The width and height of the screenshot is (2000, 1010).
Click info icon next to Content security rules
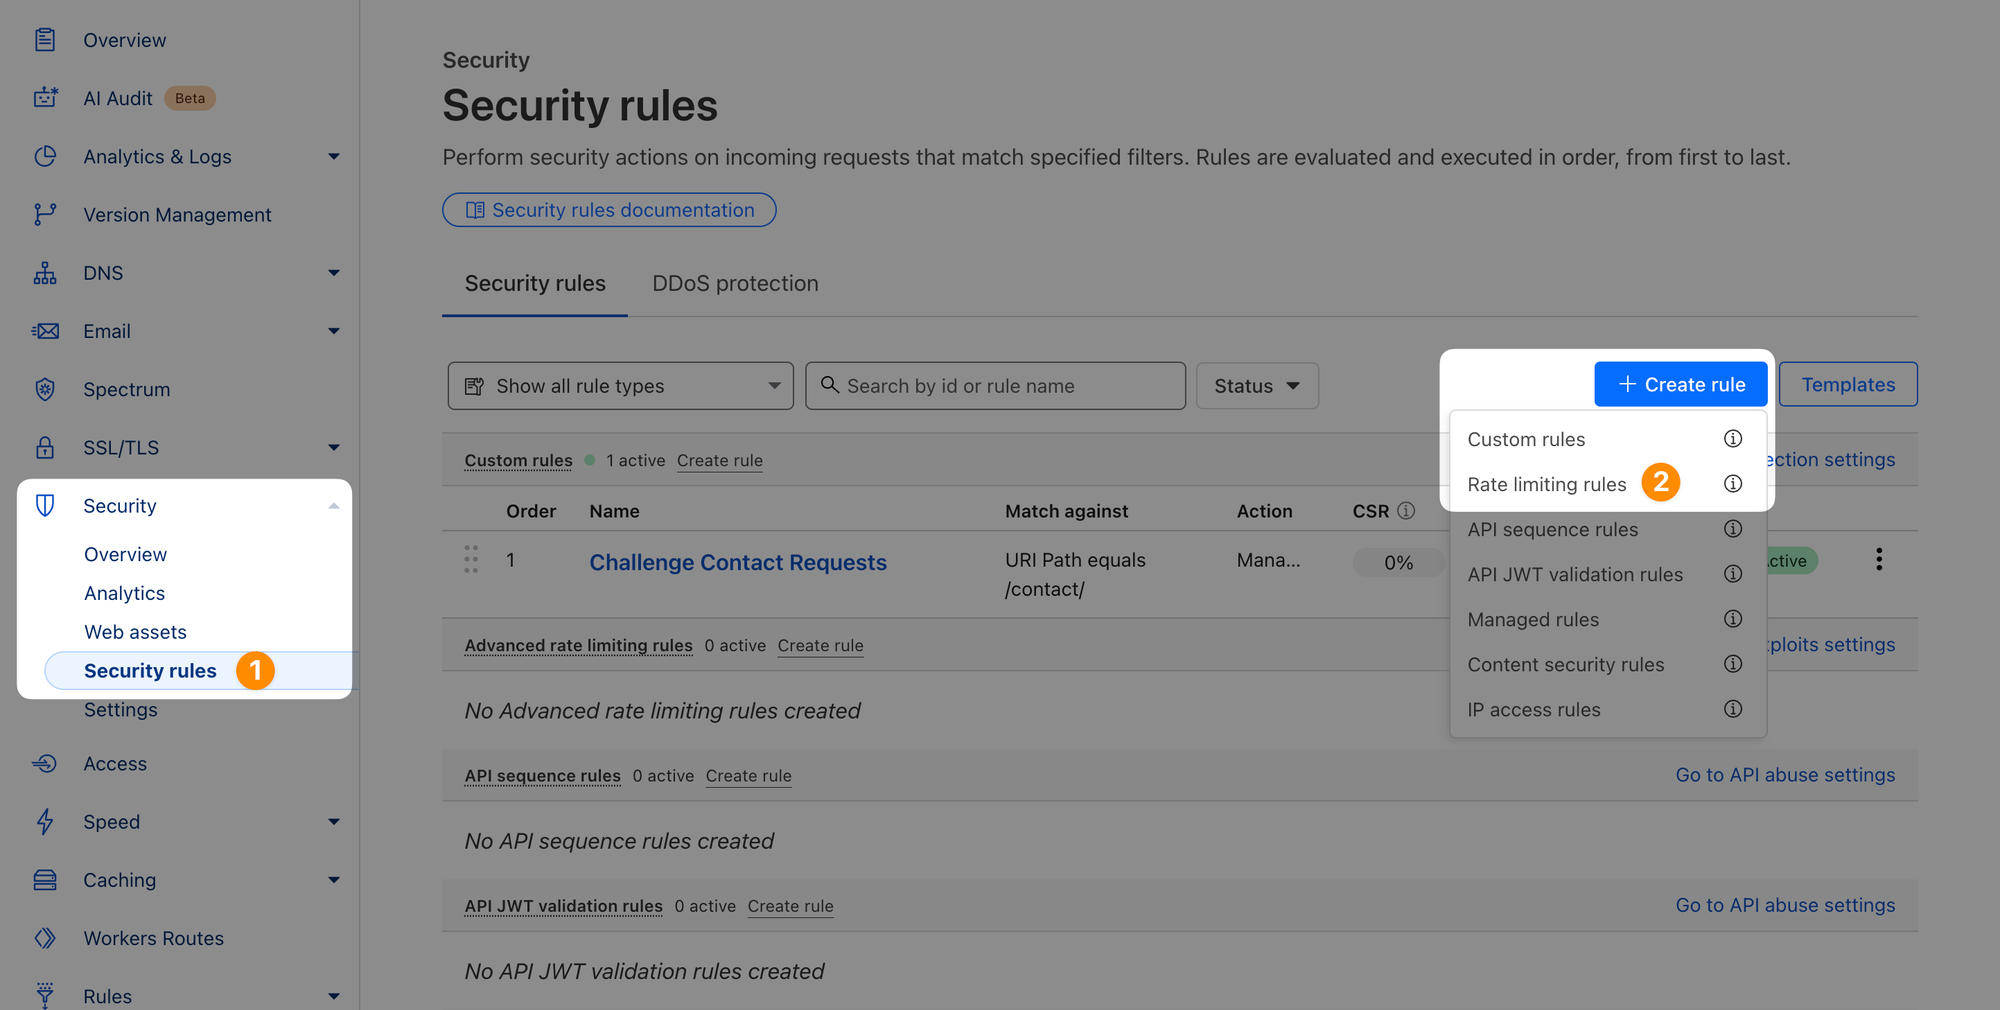pyautogui.click(x=1733, y=664)
